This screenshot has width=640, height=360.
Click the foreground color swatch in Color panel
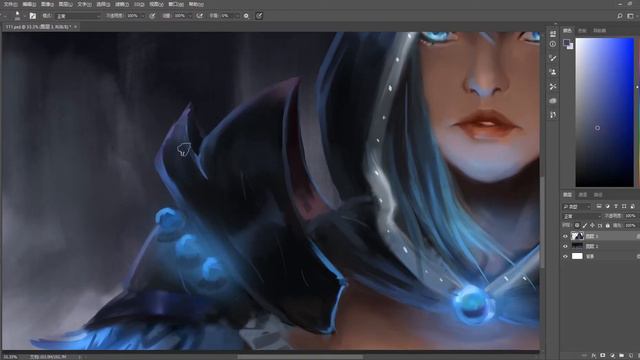point(566,42)
